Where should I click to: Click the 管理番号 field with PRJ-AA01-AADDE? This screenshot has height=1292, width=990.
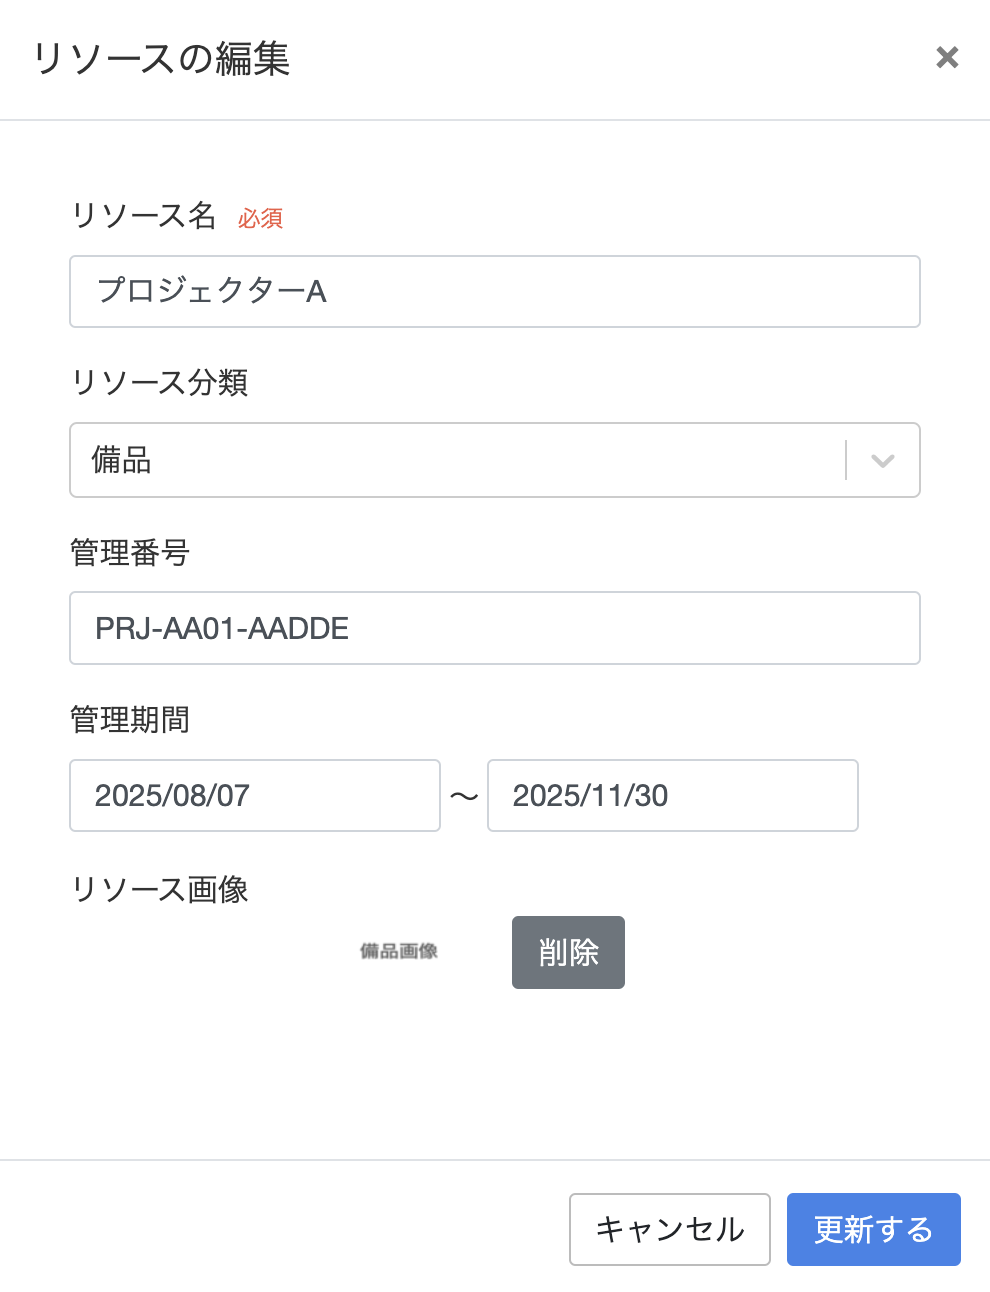point(495,628)
